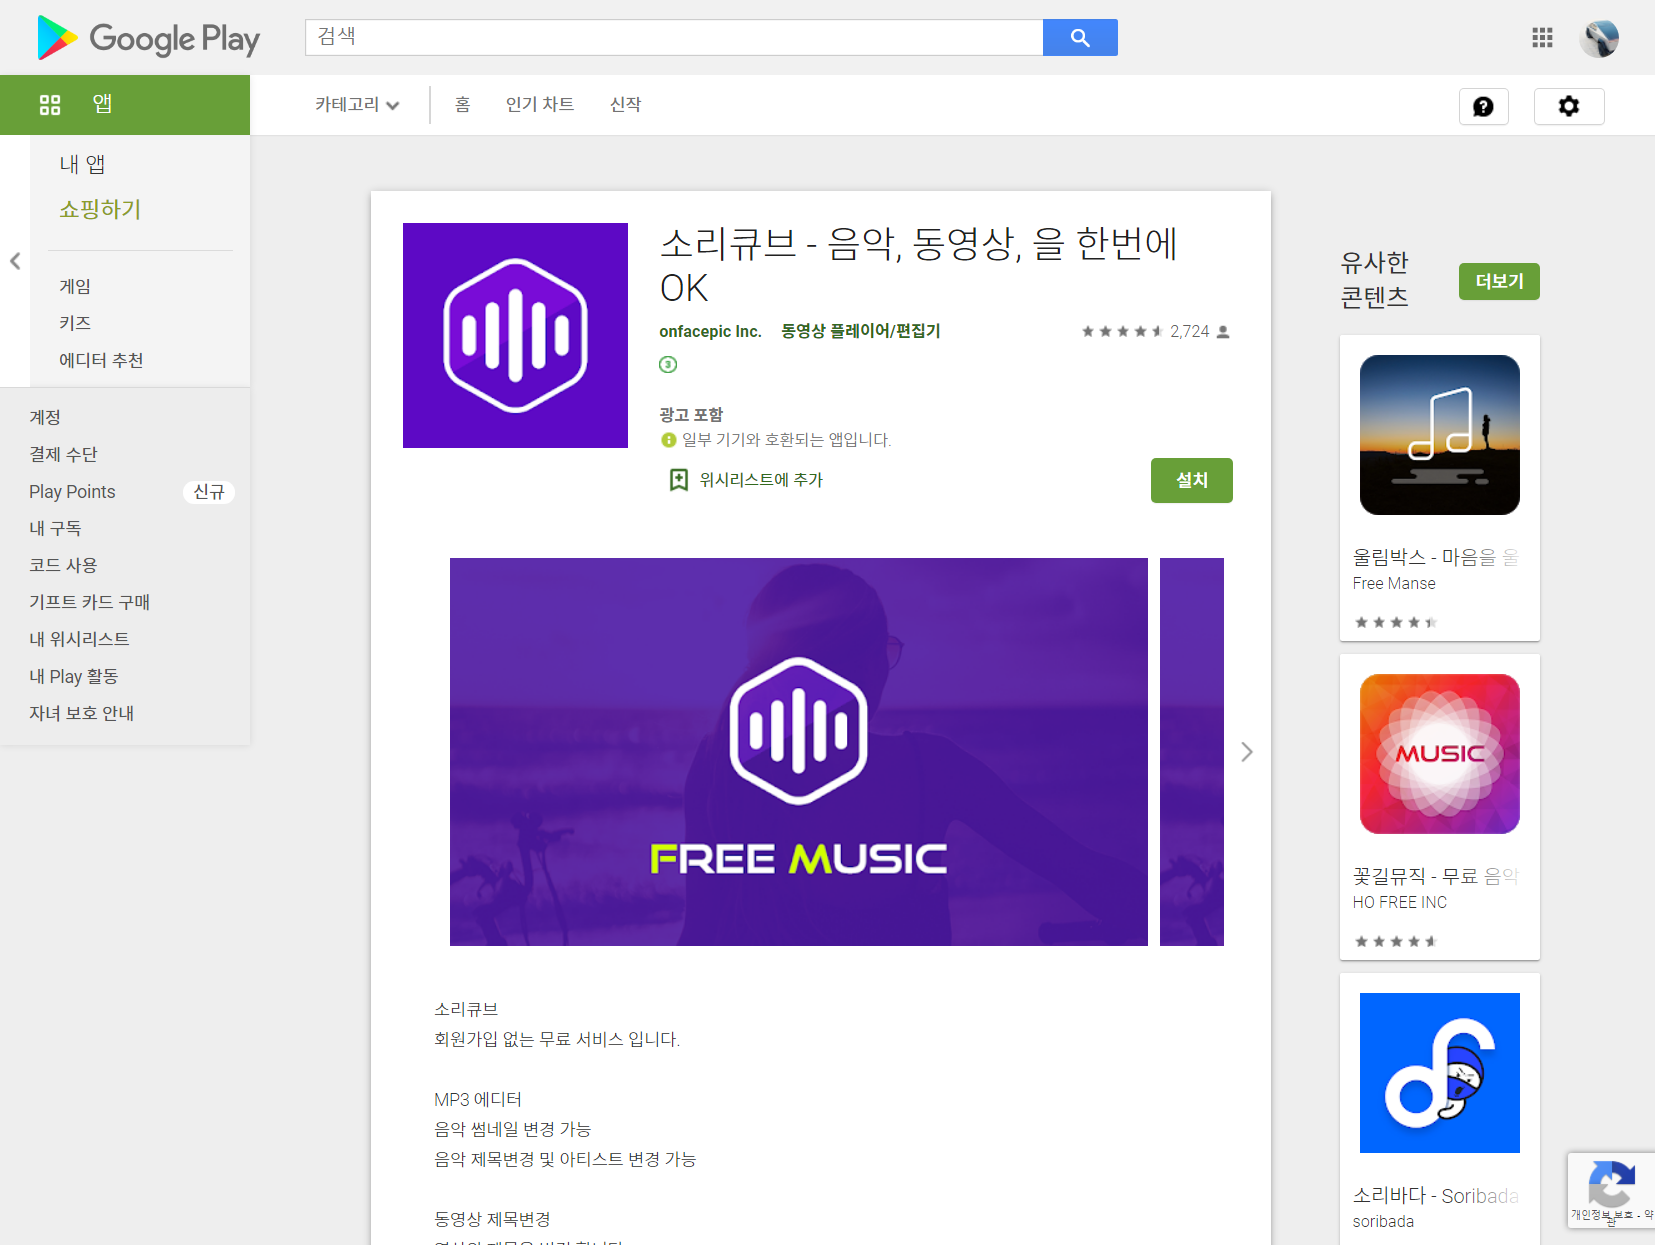
Task: Open the 계정 link
Action: [45, 417]
